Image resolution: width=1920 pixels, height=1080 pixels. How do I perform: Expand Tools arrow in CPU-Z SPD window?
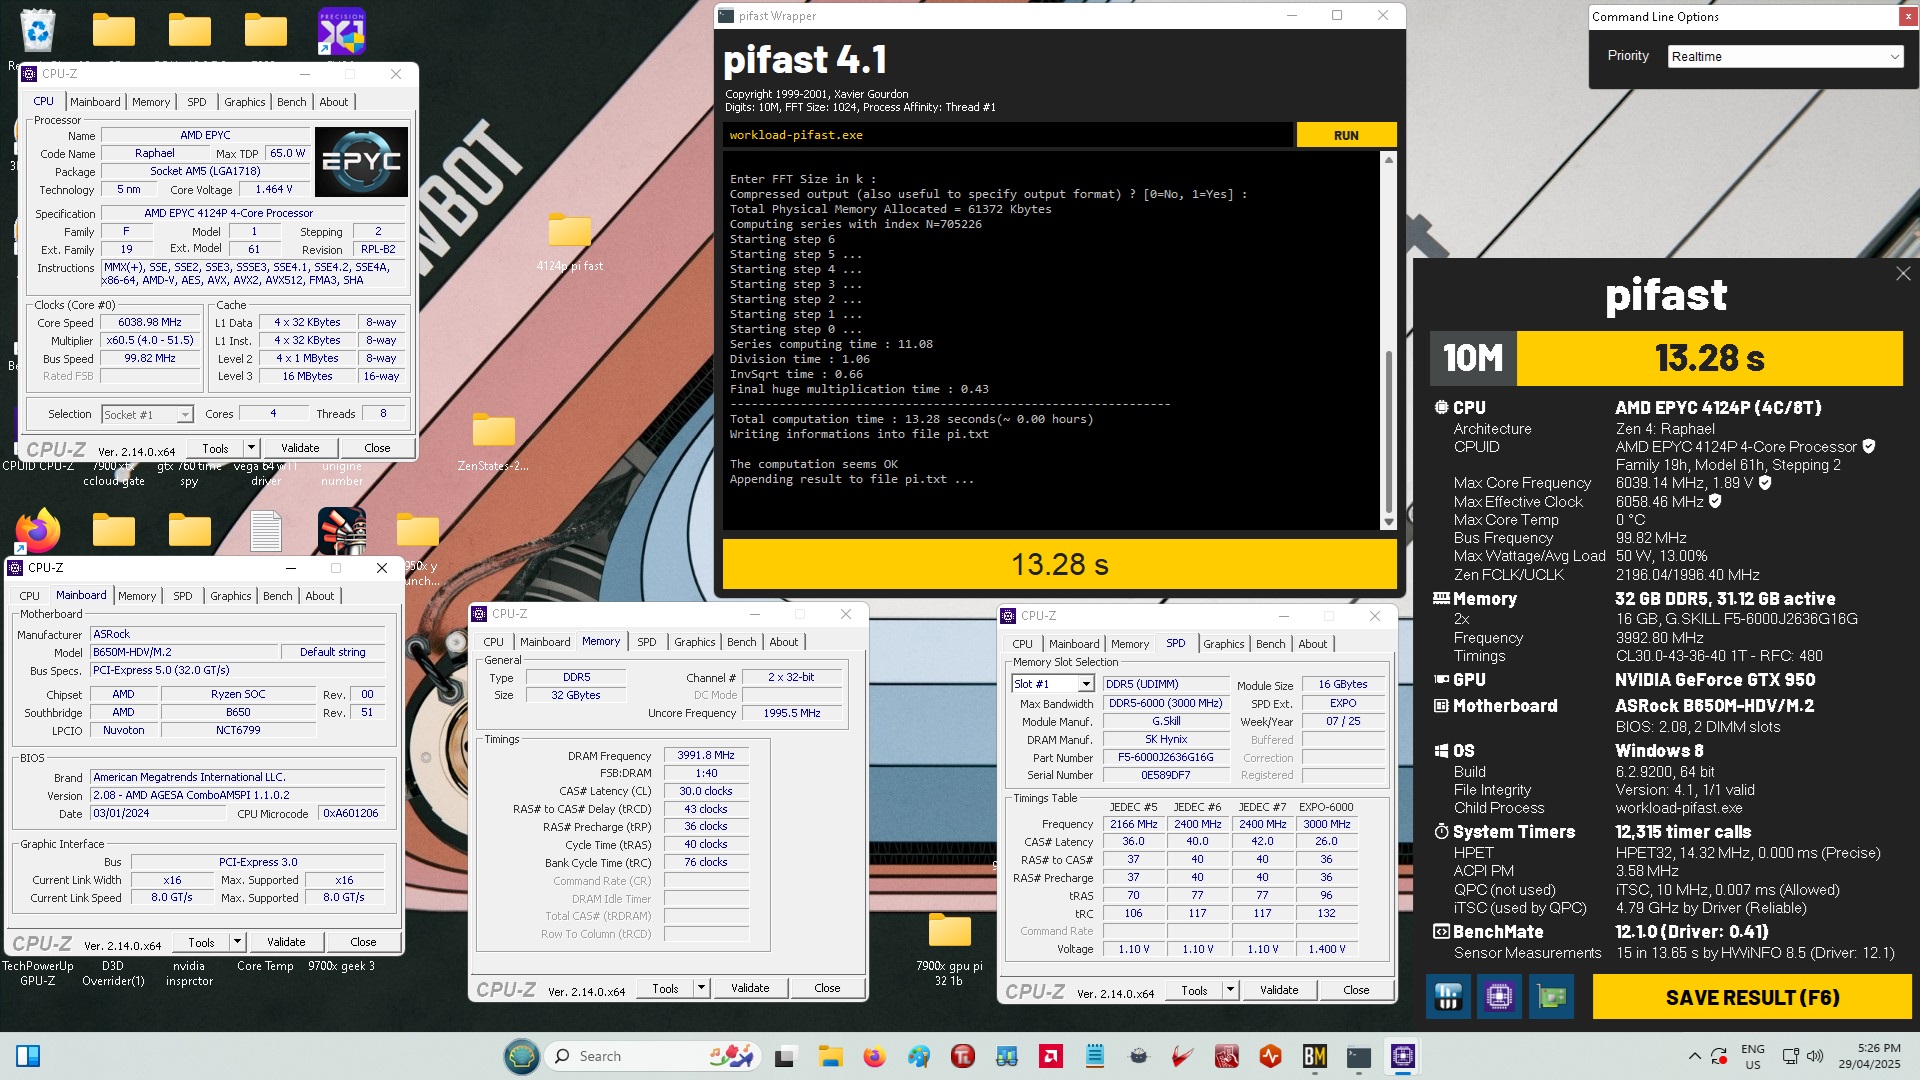tap(1231, 990)
